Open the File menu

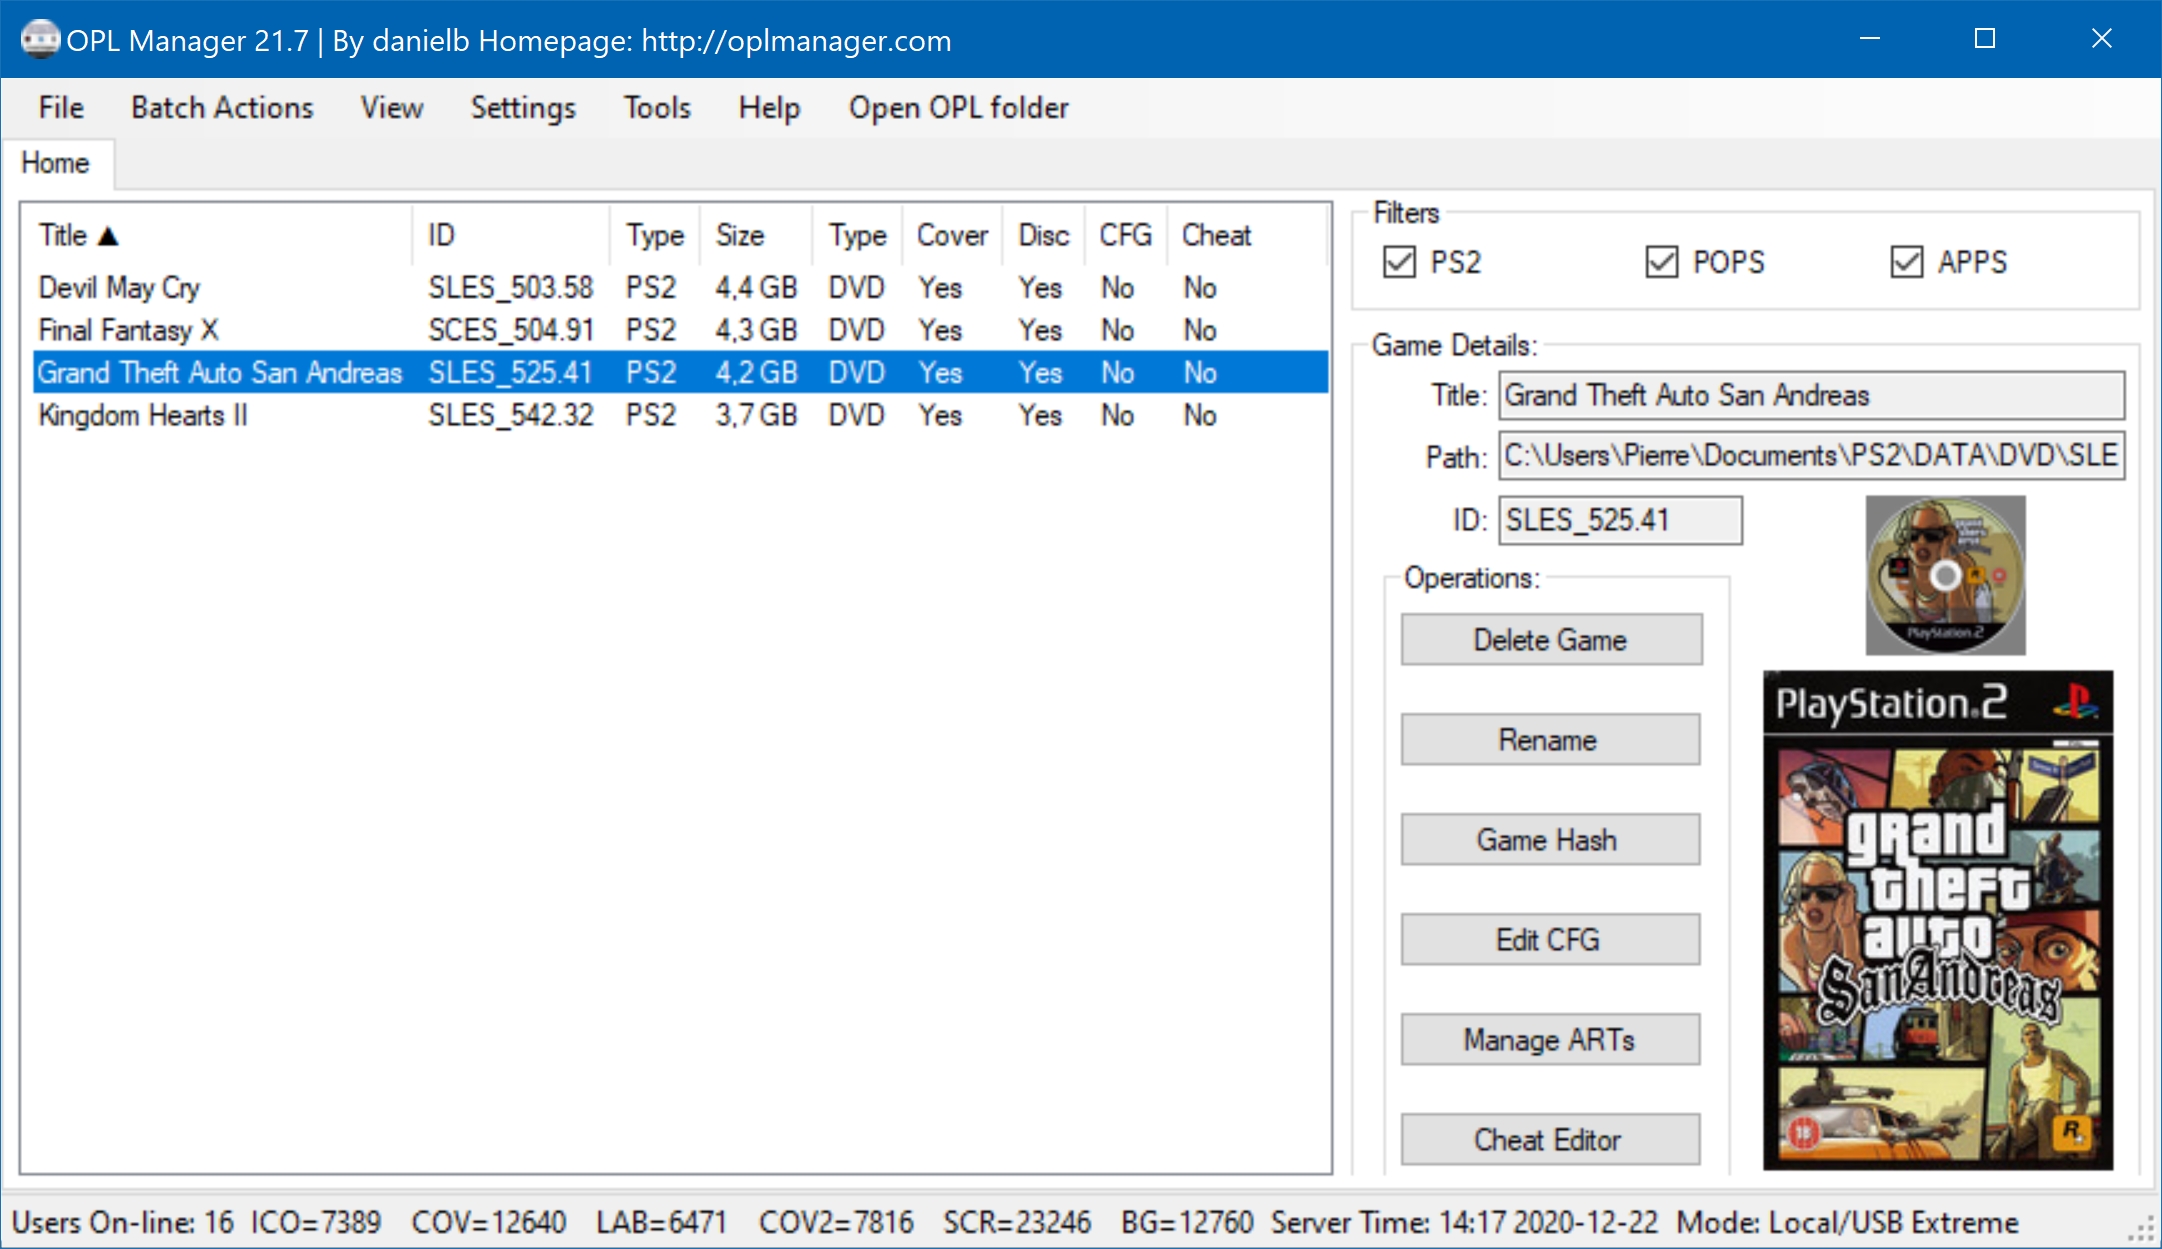[61, 107]
